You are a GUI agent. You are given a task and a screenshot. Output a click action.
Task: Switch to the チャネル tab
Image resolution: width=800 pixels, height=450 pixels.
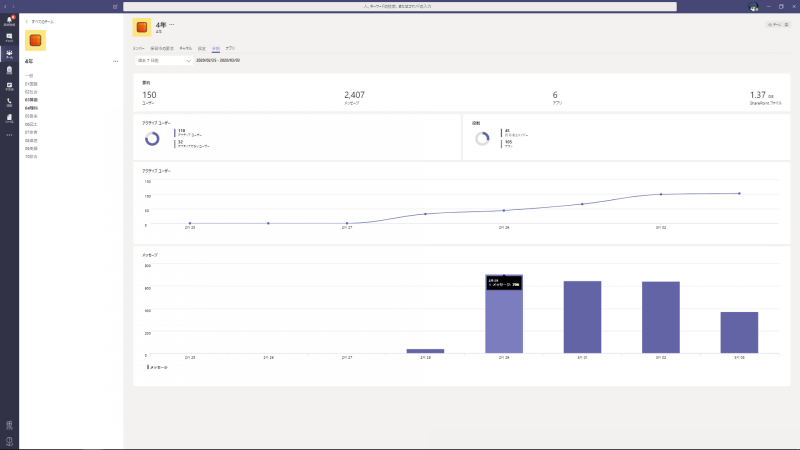[x=185, y=48]
